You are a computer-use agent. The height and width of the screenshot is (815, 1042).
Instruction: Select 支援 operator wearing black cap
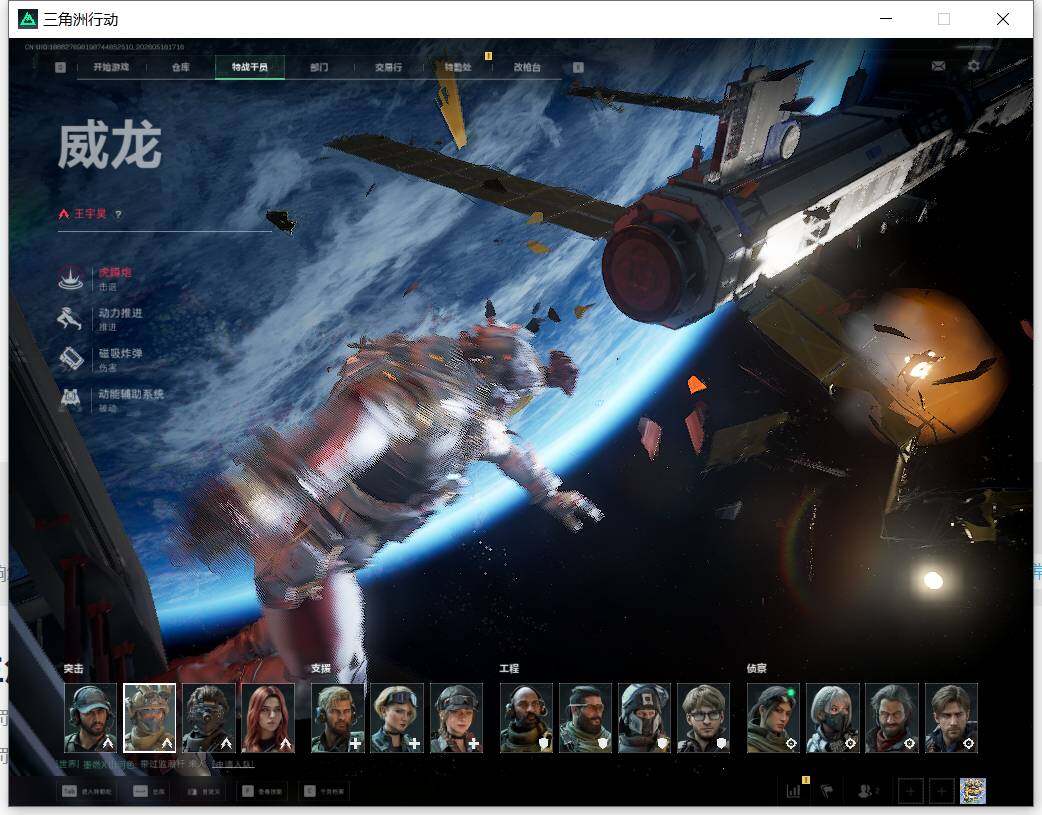click(x=456, y=718)
